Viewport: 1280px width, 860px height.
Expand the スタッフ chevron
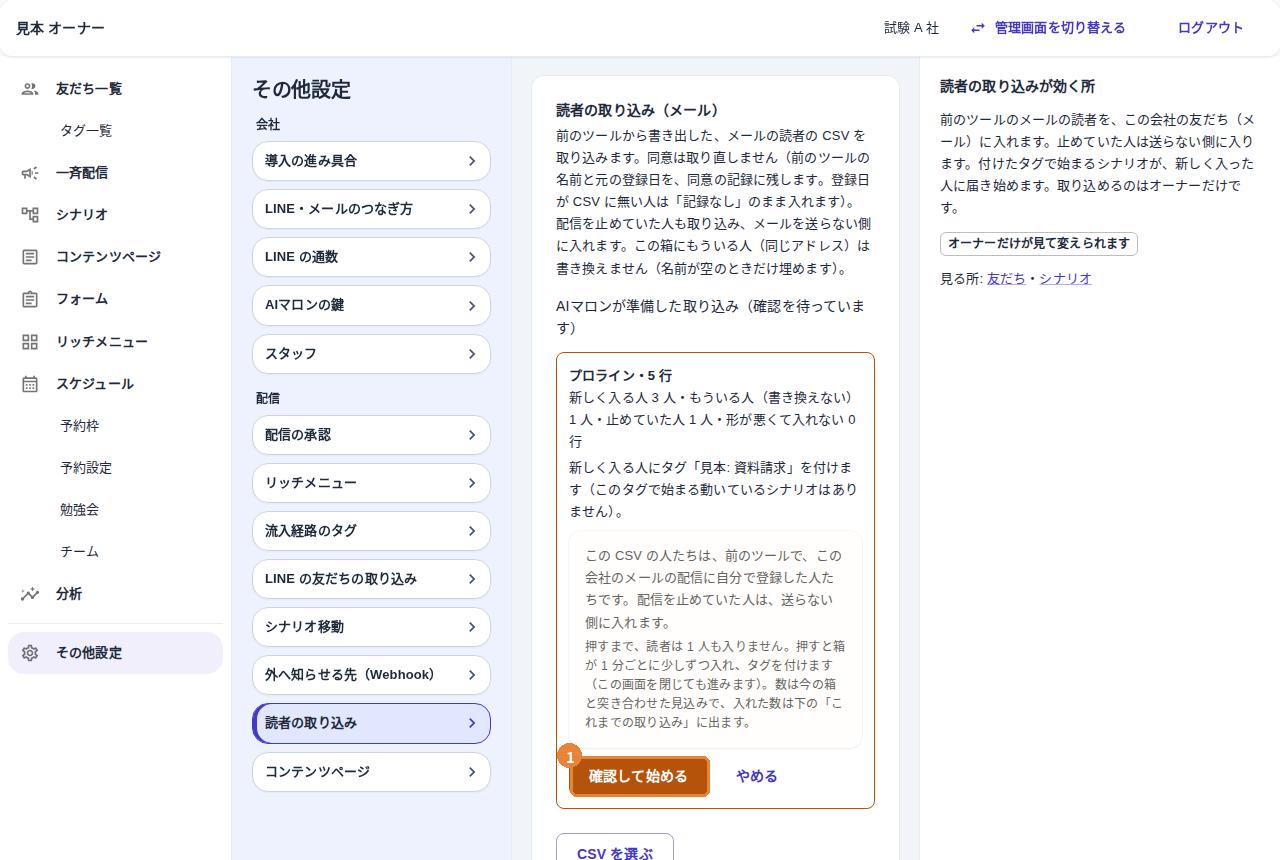pos(471,354)
